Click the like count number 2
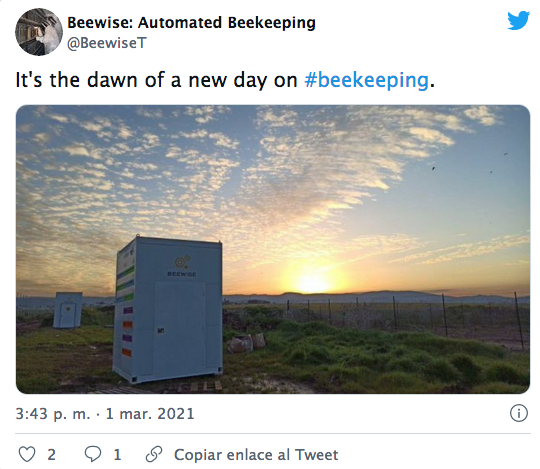540x469 pixels. [51, 455]
